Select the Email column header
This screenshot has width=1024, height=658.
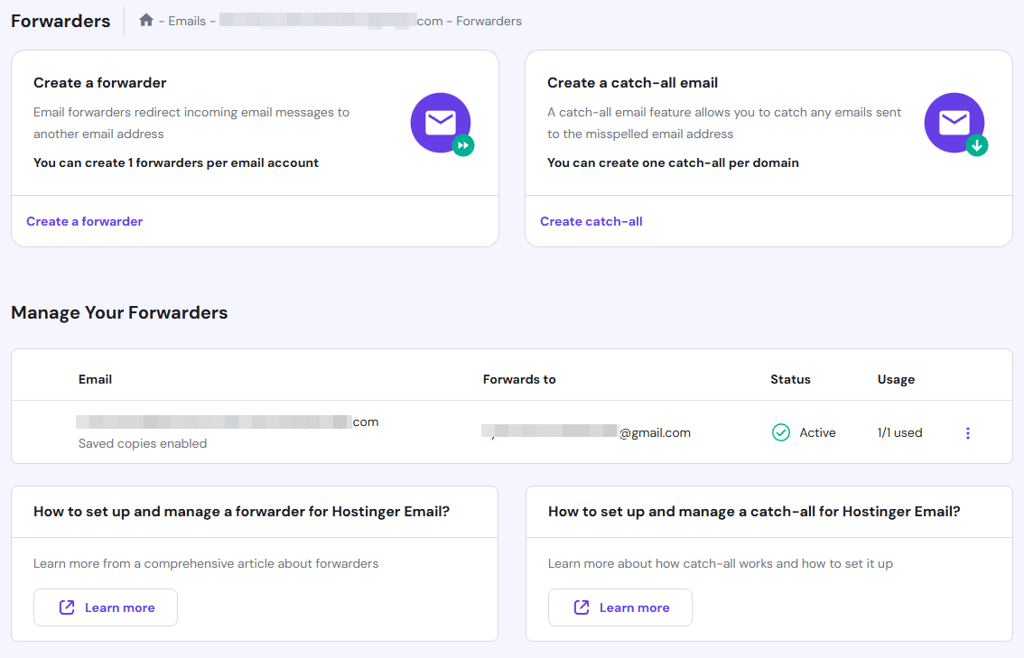click(x=95, y=379)
